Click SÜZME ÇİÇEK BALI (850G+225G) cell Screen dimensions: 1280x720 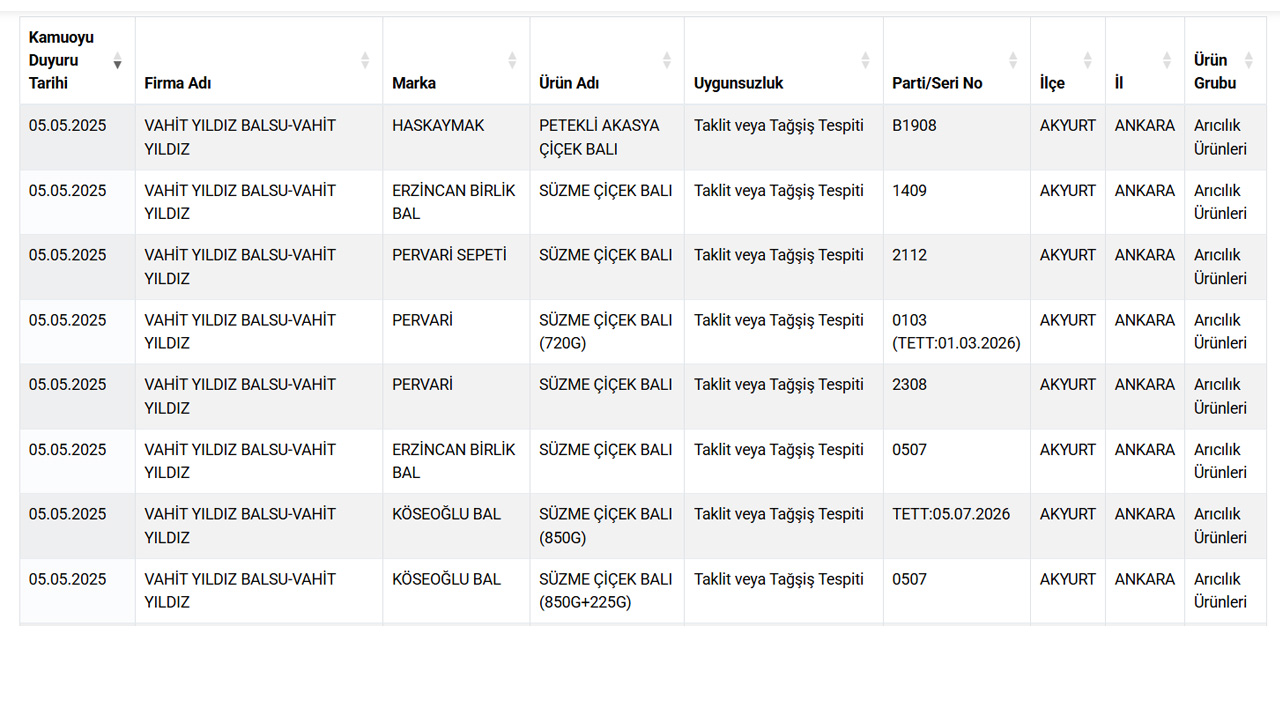pyautogui.click(x=607, y=591)
